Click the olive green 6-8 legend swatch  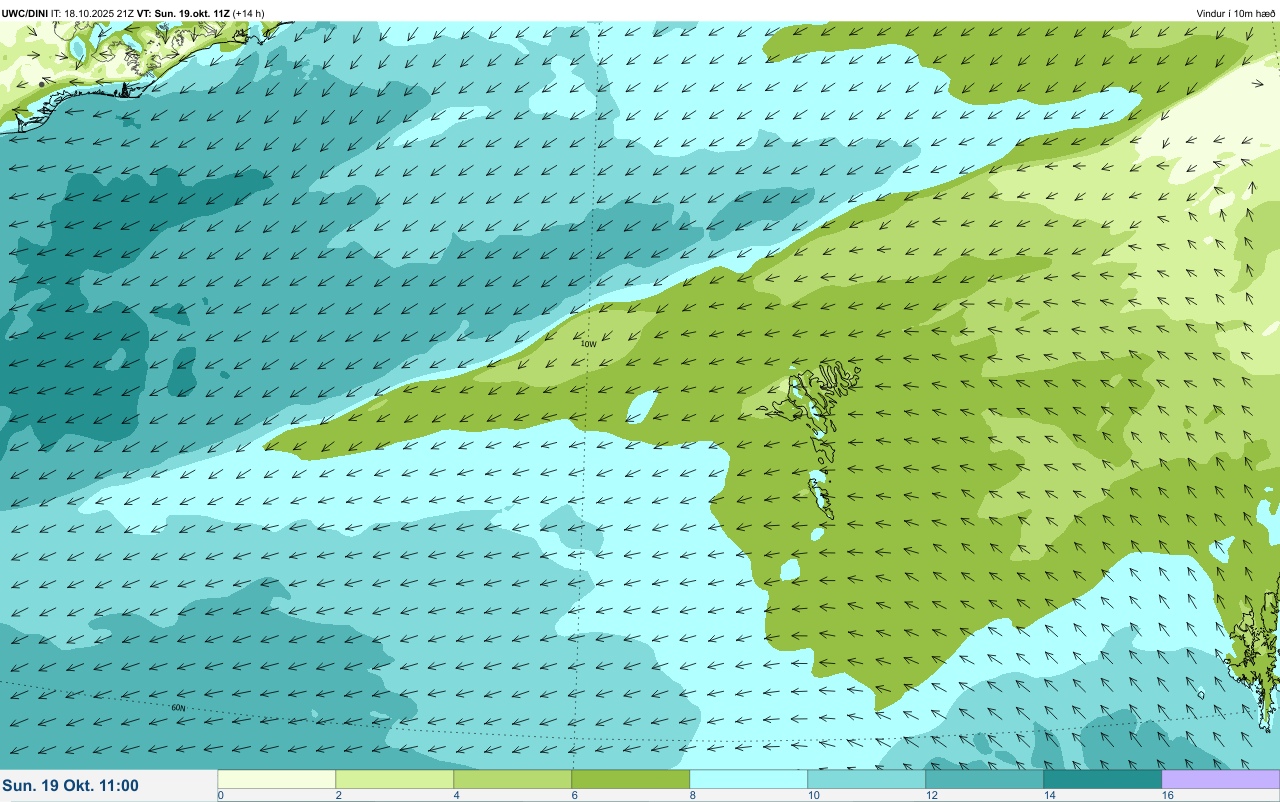630,779
